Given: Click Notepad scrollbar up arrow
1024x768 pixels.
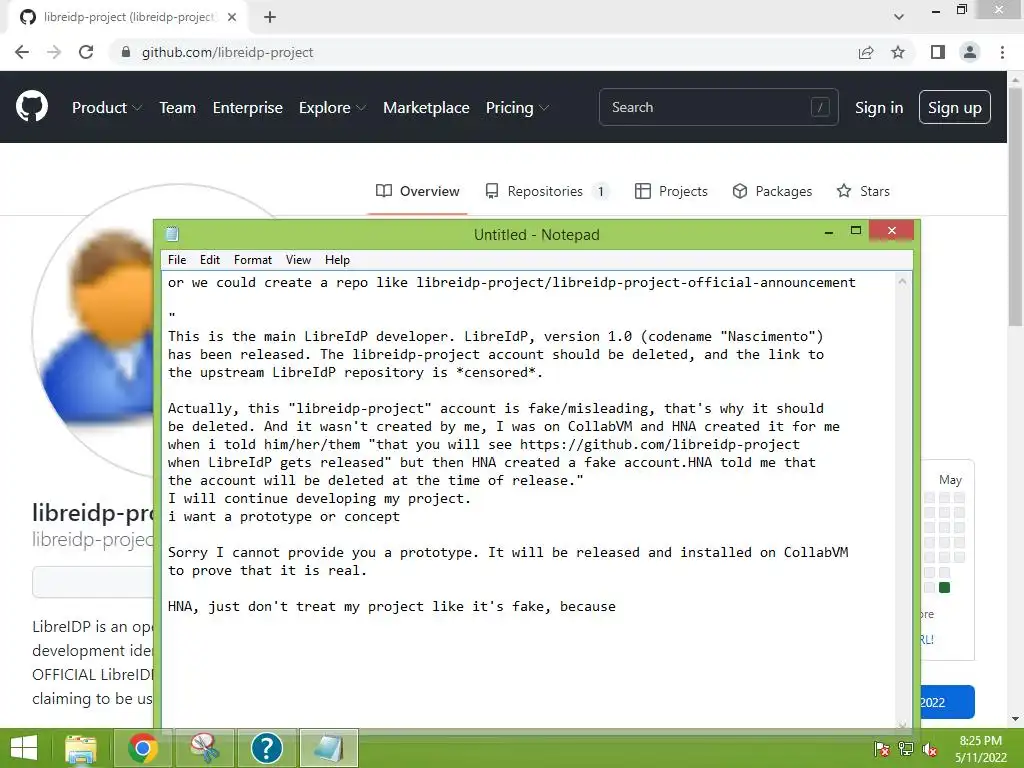Looking at the screenshot, I should 902,281.
